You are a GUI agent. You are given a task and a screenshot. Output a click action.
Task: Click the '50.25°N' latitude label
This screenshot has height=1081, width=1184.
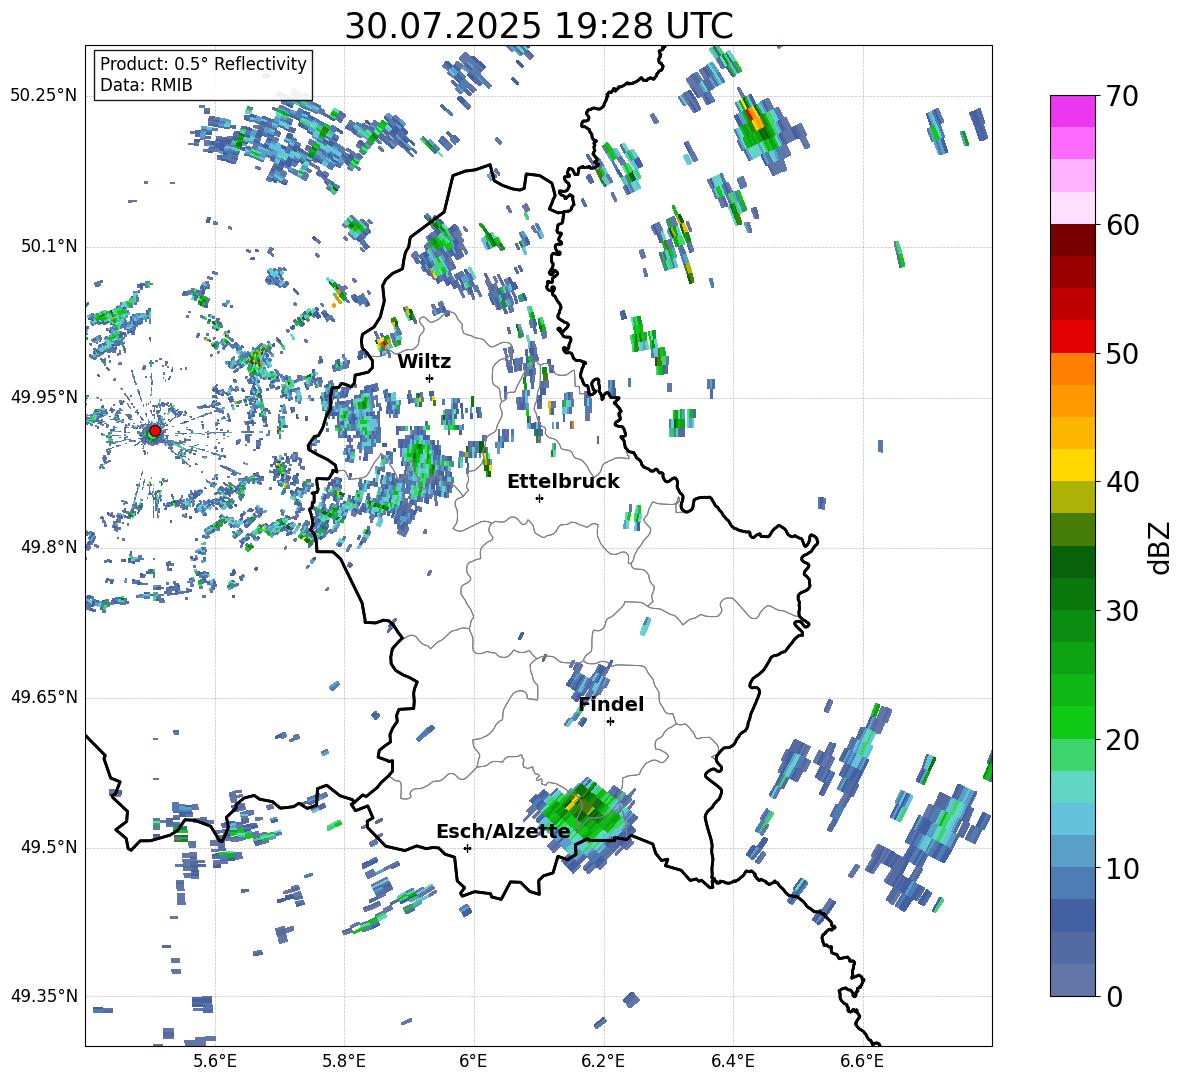click(44, 96)
